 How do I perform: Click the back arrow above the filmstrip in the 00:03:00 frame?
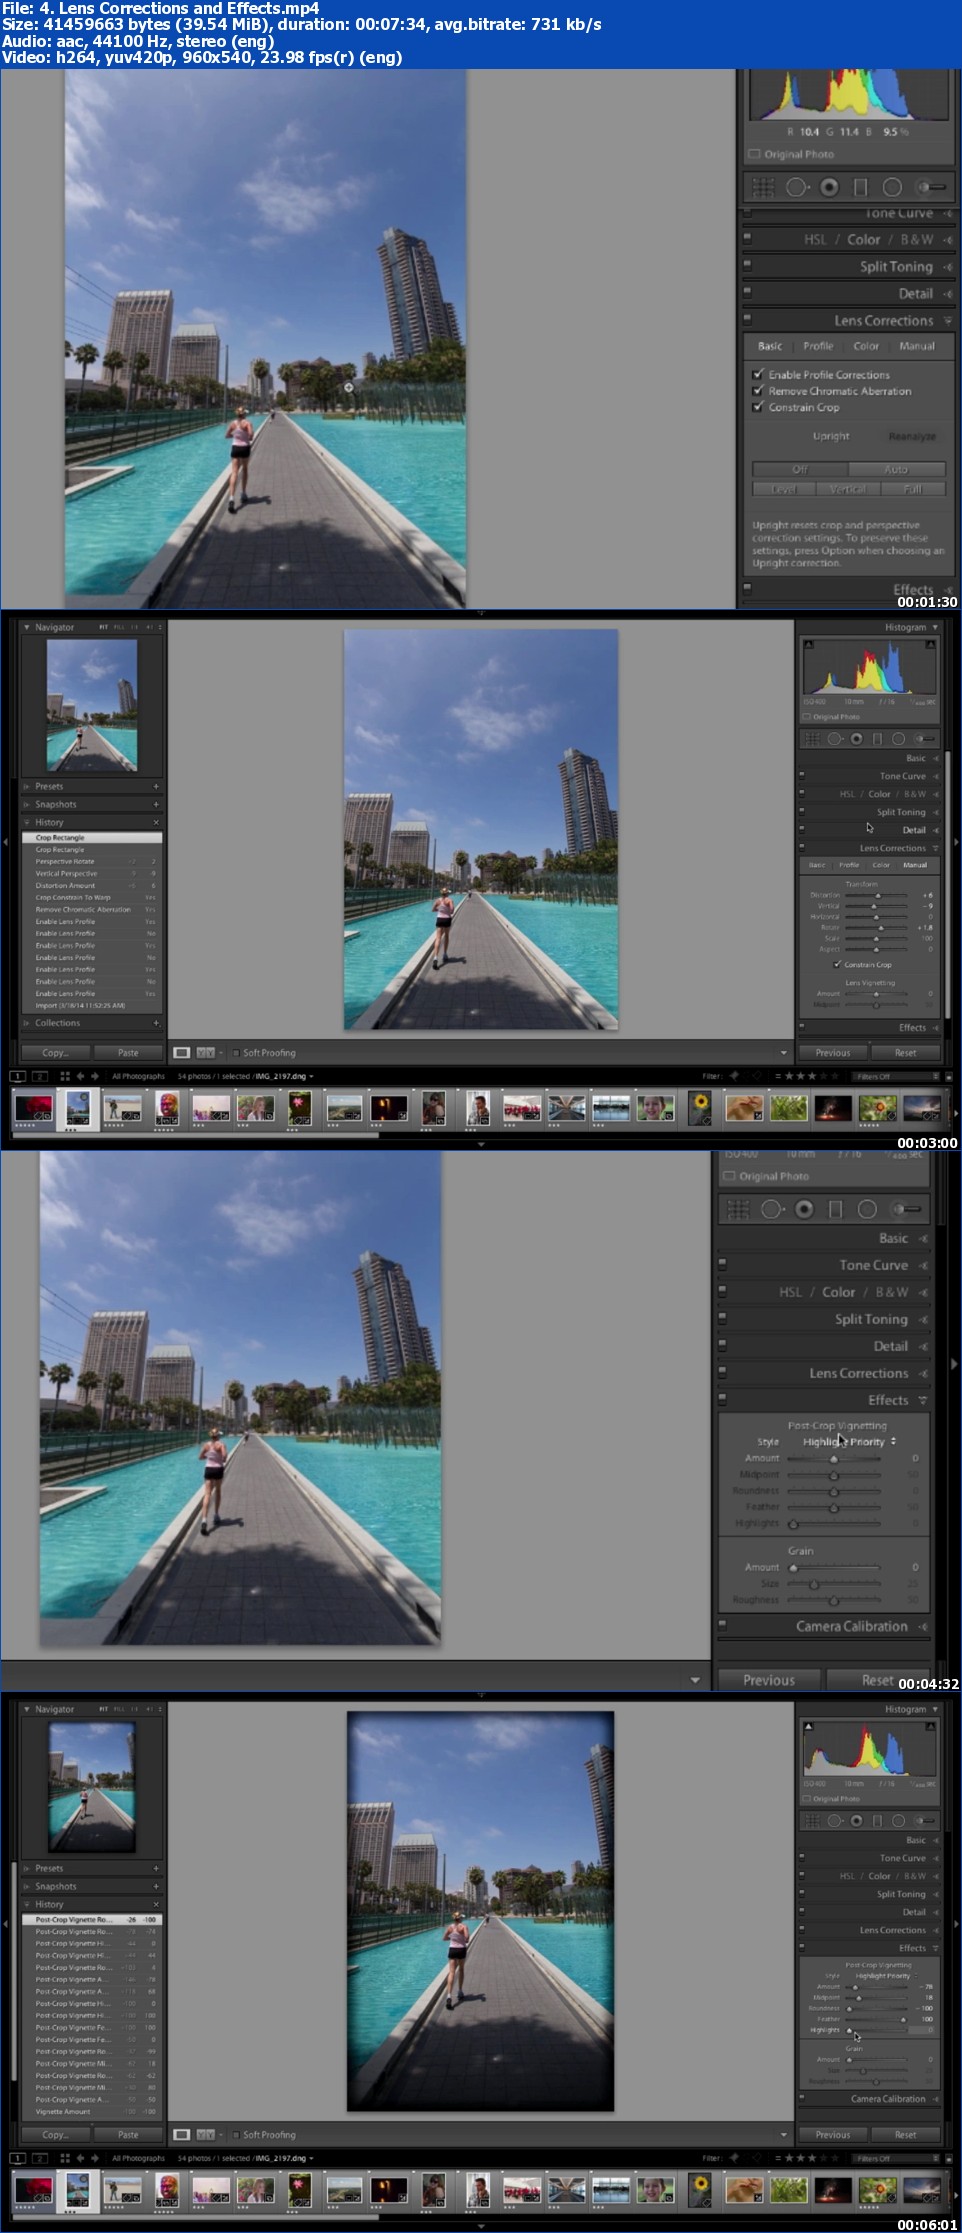coord(81,1076)
